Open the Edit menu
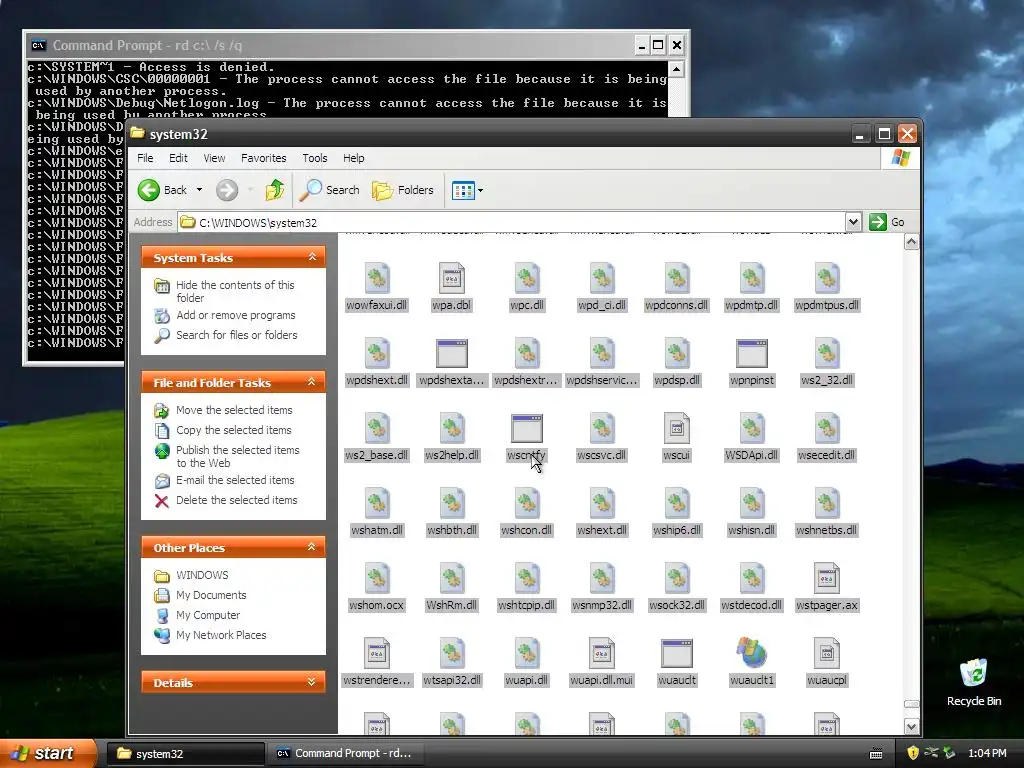The height and width of the screenshot is (768, 1024). 178,158
